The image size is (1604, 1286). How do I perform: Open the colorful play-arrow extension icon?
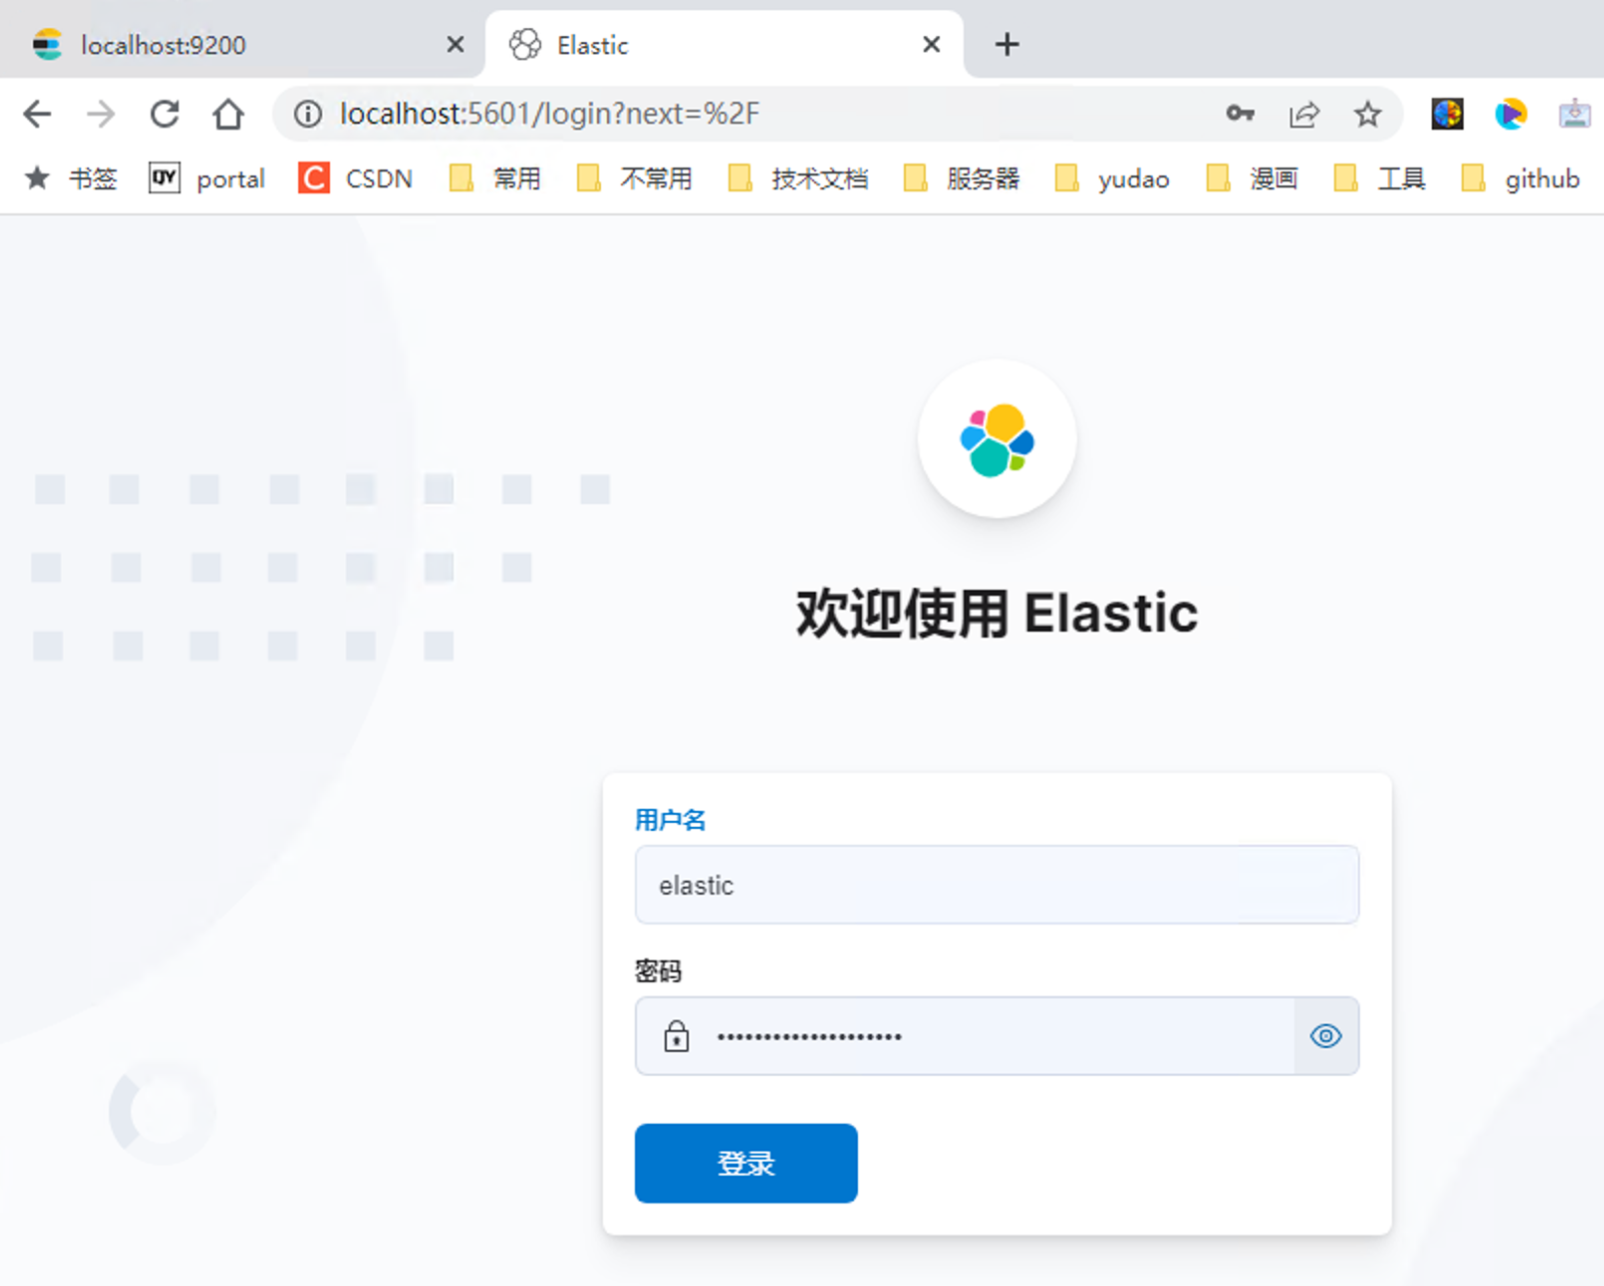pyautogui.click(x=1511, y=114)
